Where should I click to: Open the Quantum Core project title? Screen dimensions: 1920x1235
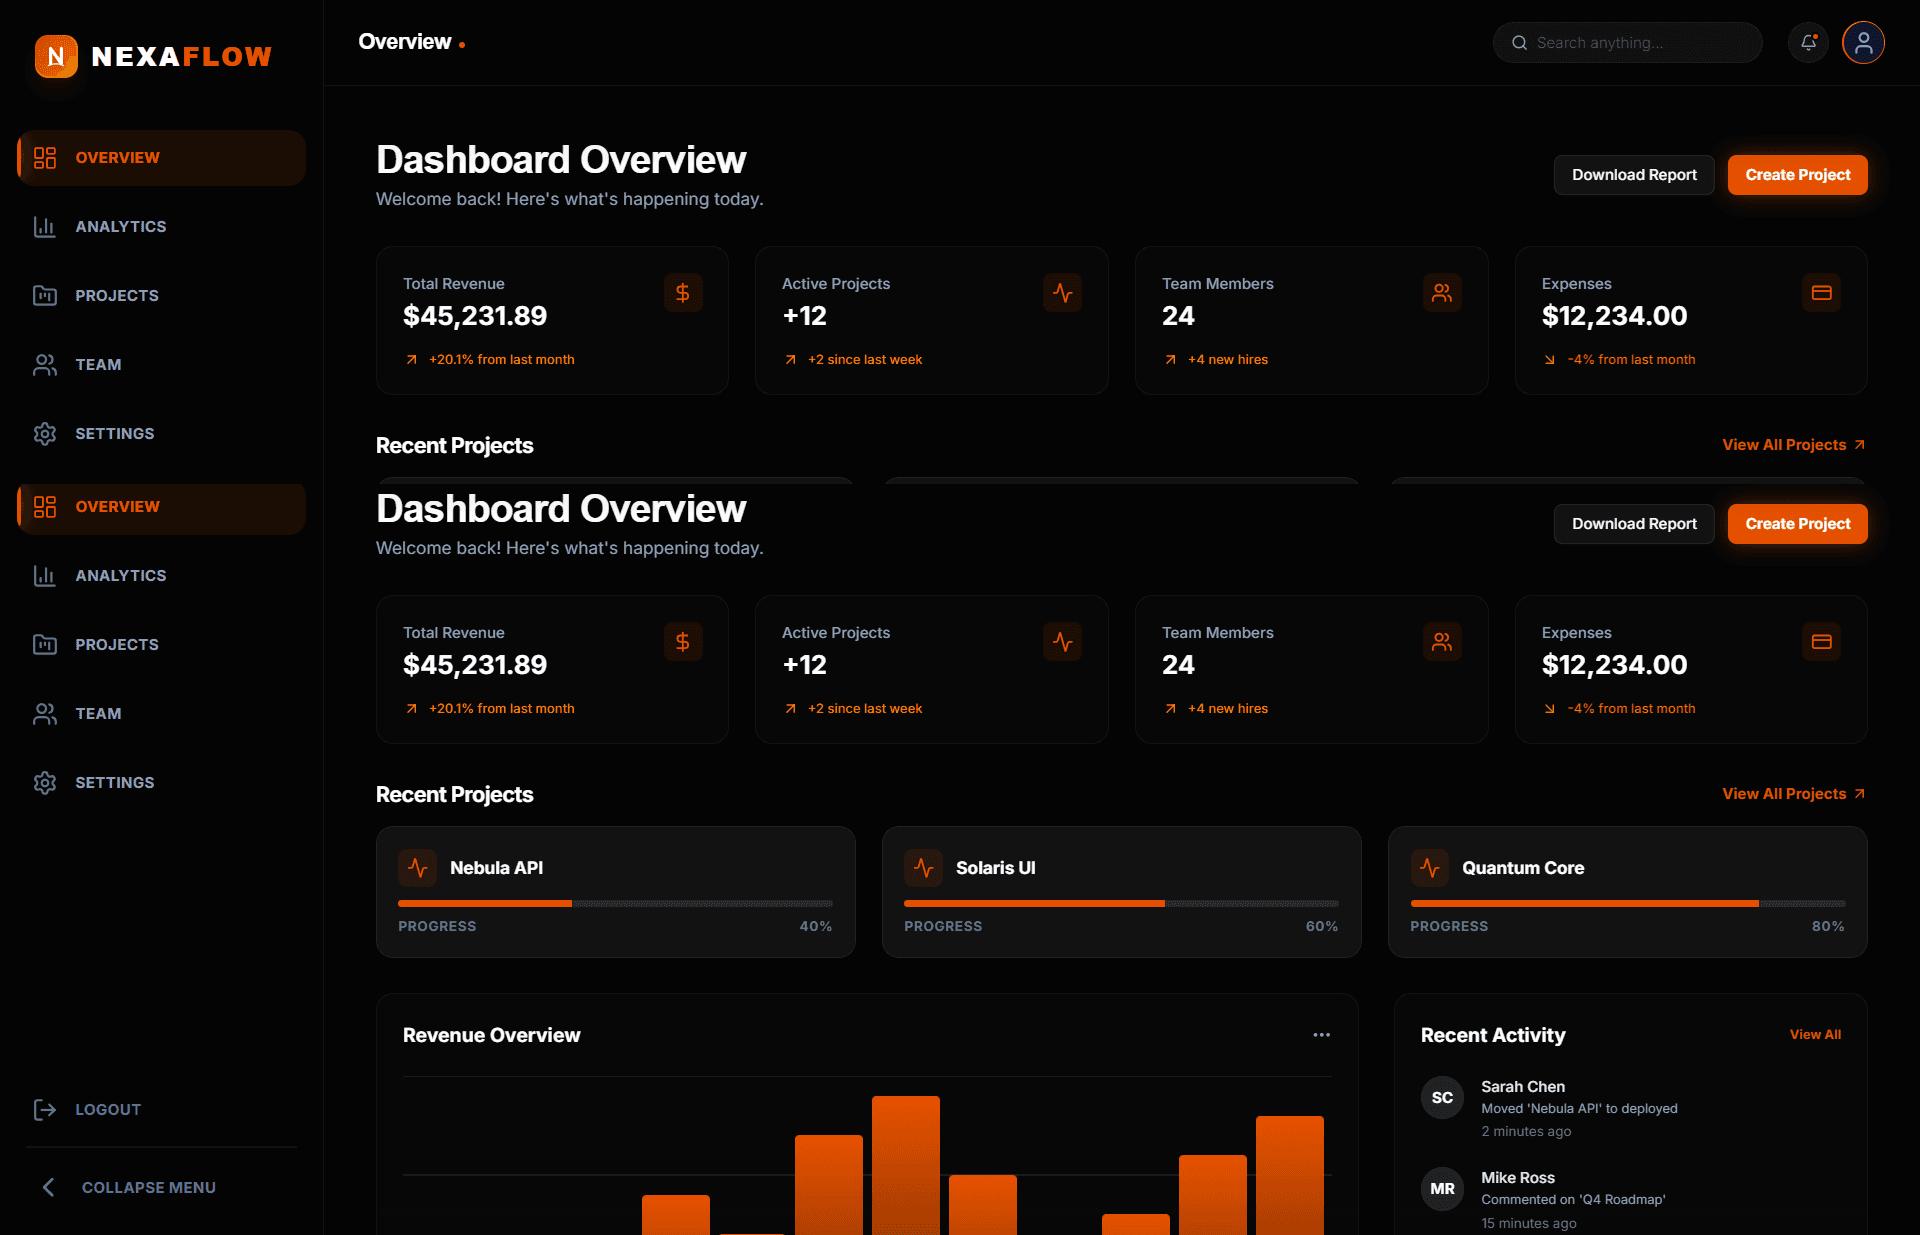tap(1523, 868)
